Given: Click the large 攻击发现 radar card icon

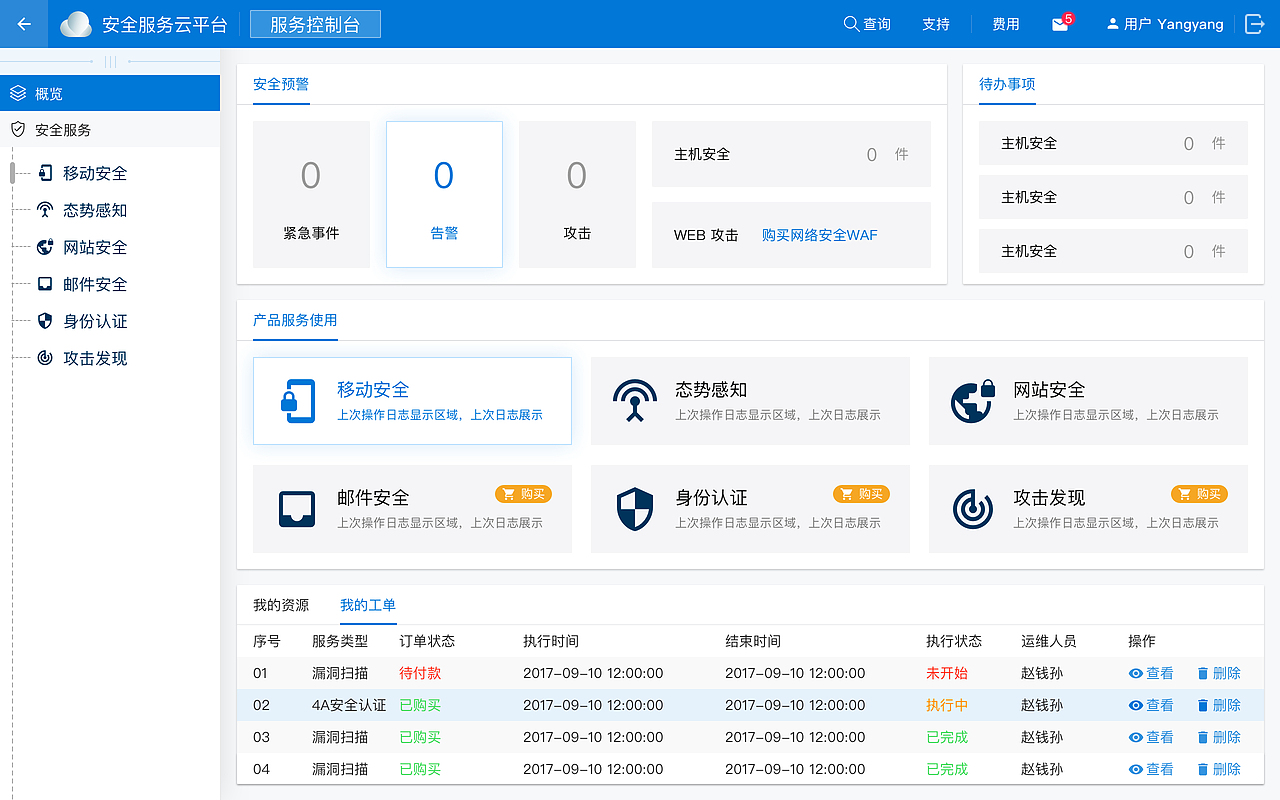Looking at the screenshot, I should (973, 509).
